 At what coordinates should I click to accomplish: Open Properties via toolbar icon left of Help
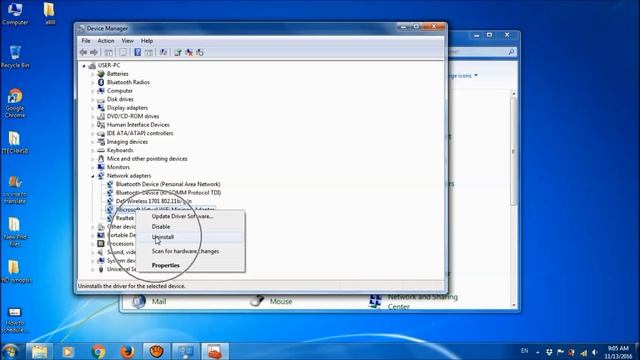(x=123, y=52)
